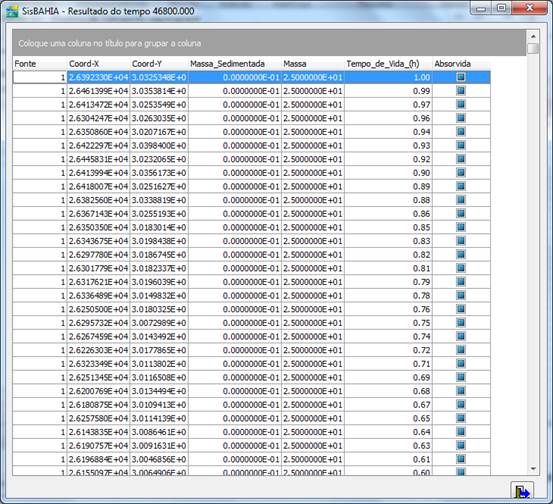
Task: Select Tempo_de_Vida cell 0.64
Action: point(388,432)
